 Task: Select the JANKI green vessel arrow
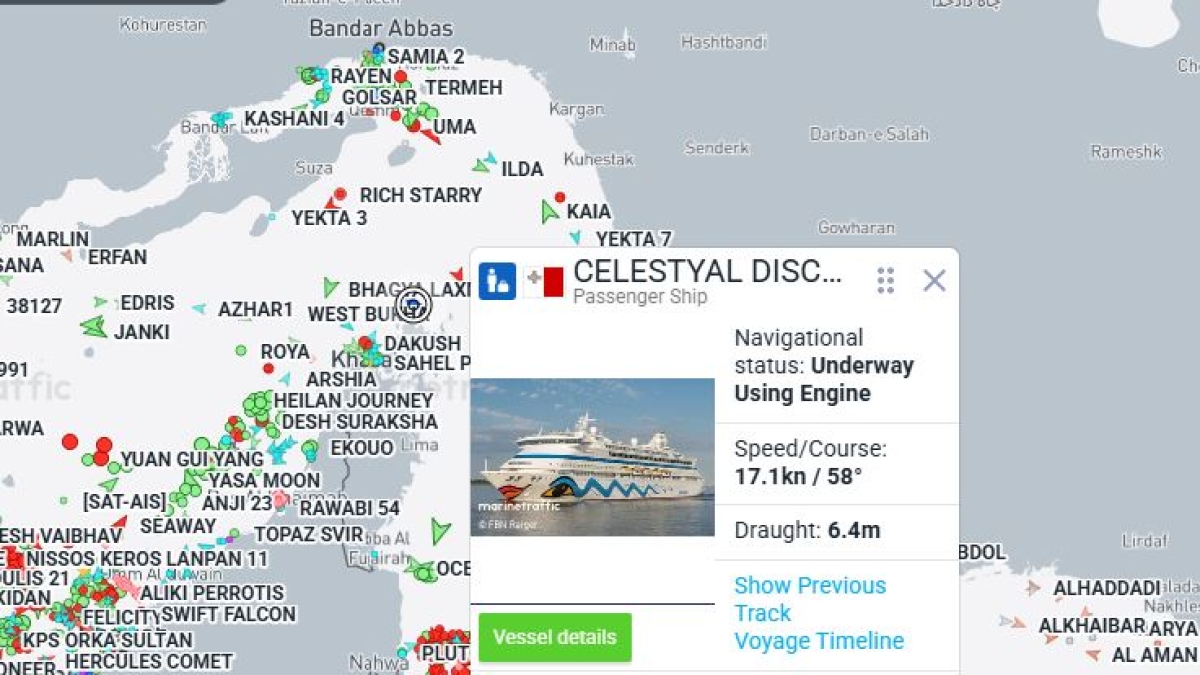[94, 326]
